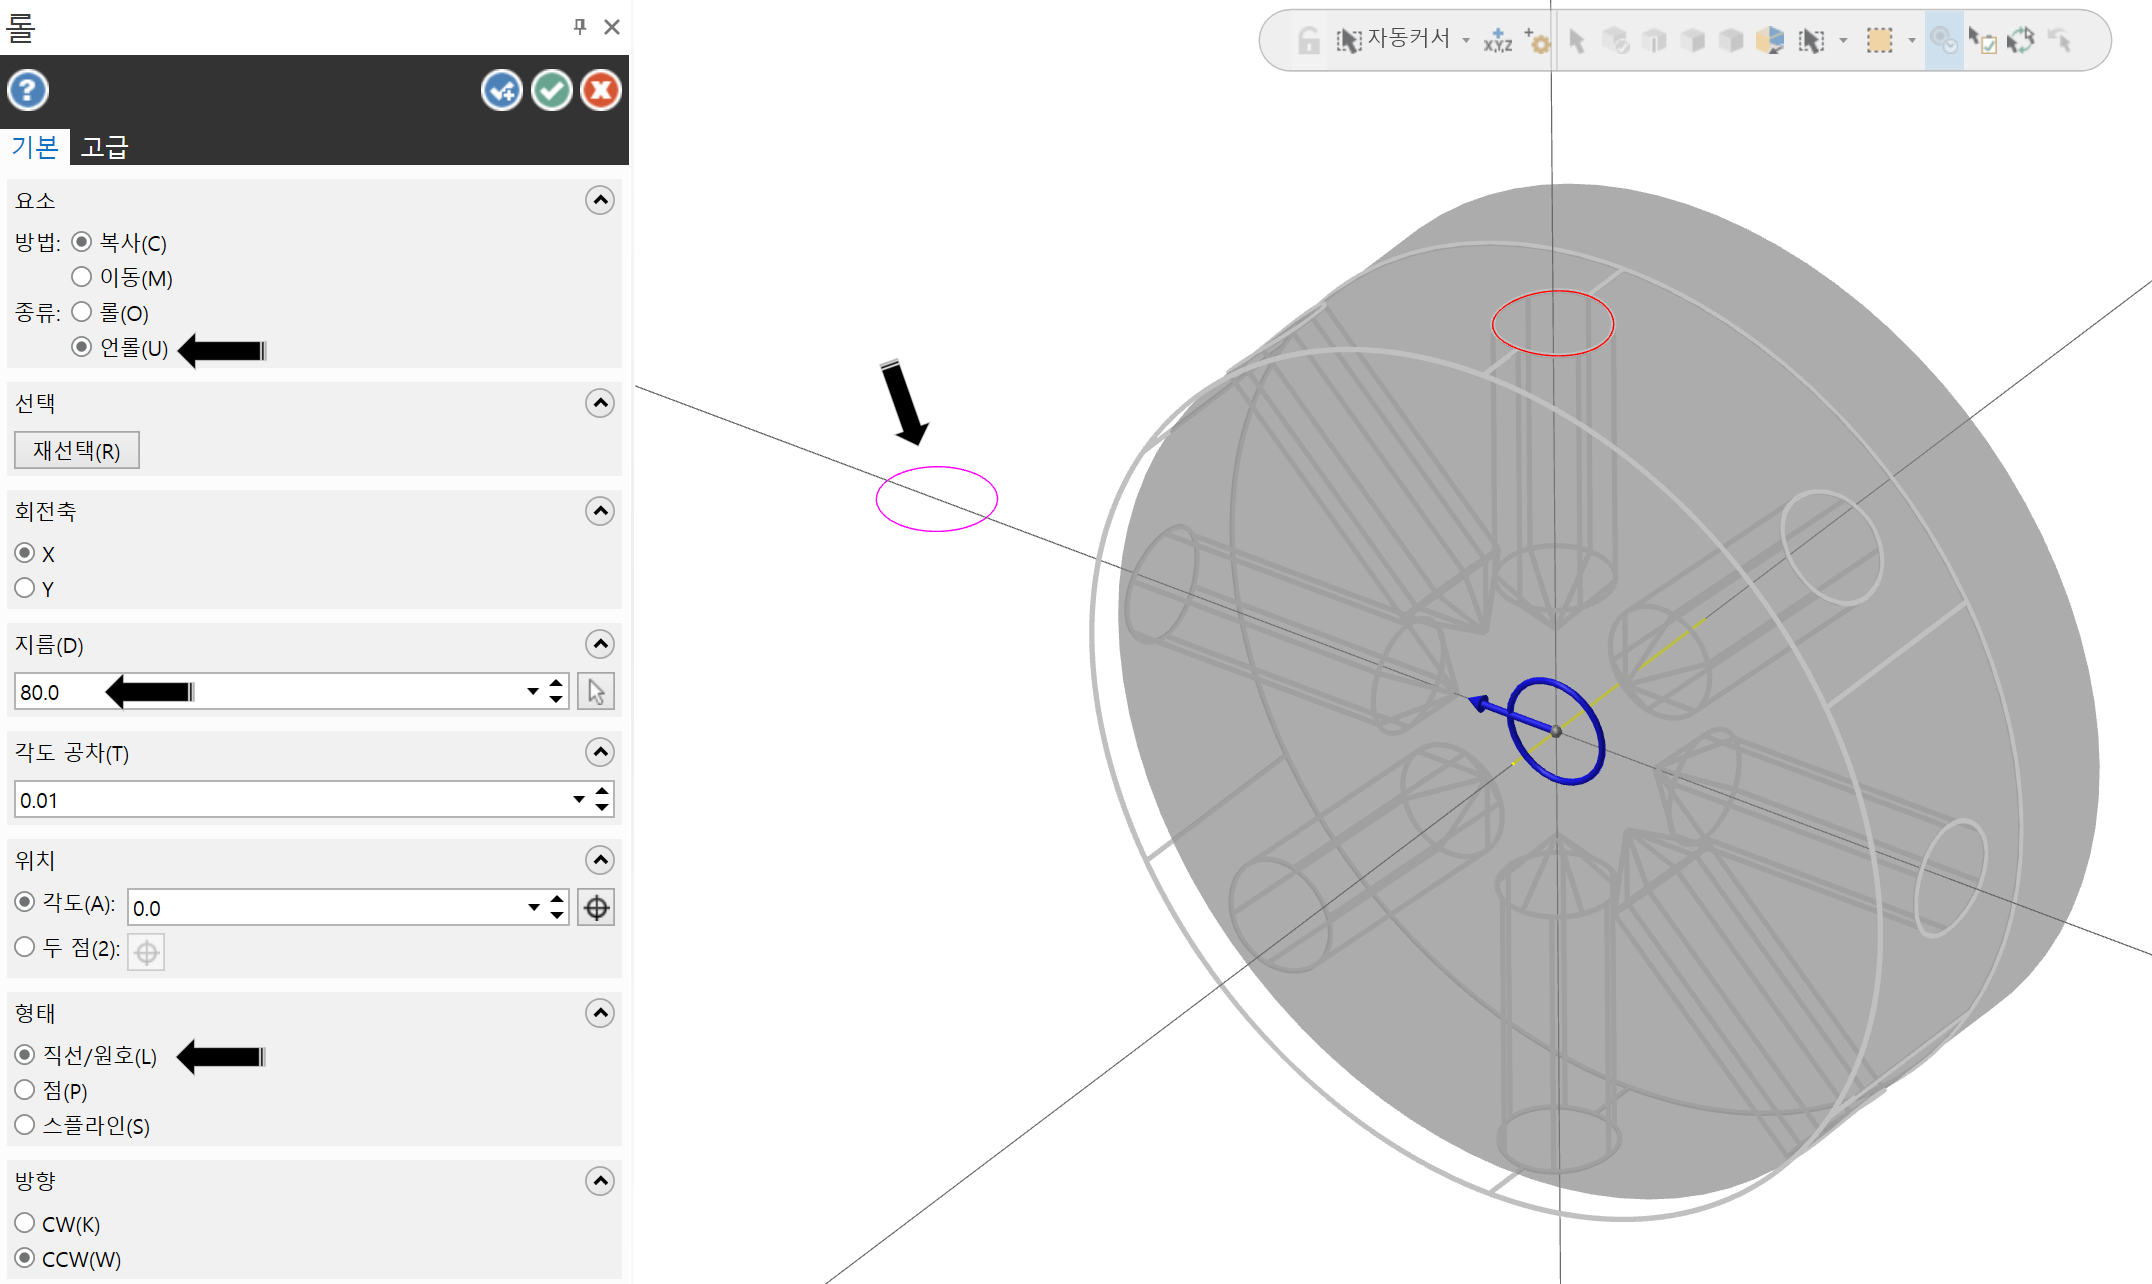2152x1284 pixels.
Task: Click the OK and create new operation button
Action: (x=502, y=91)
